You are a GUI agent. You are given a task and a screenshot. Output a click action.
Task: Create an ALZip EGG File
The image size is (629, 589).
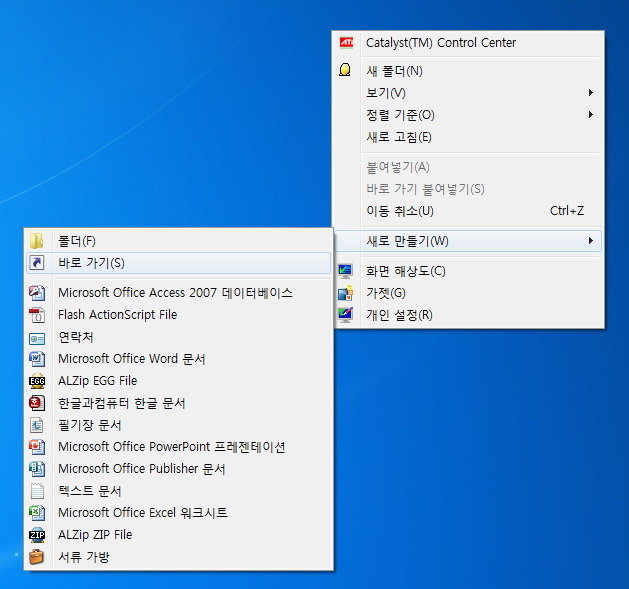[x=179, y=380]
